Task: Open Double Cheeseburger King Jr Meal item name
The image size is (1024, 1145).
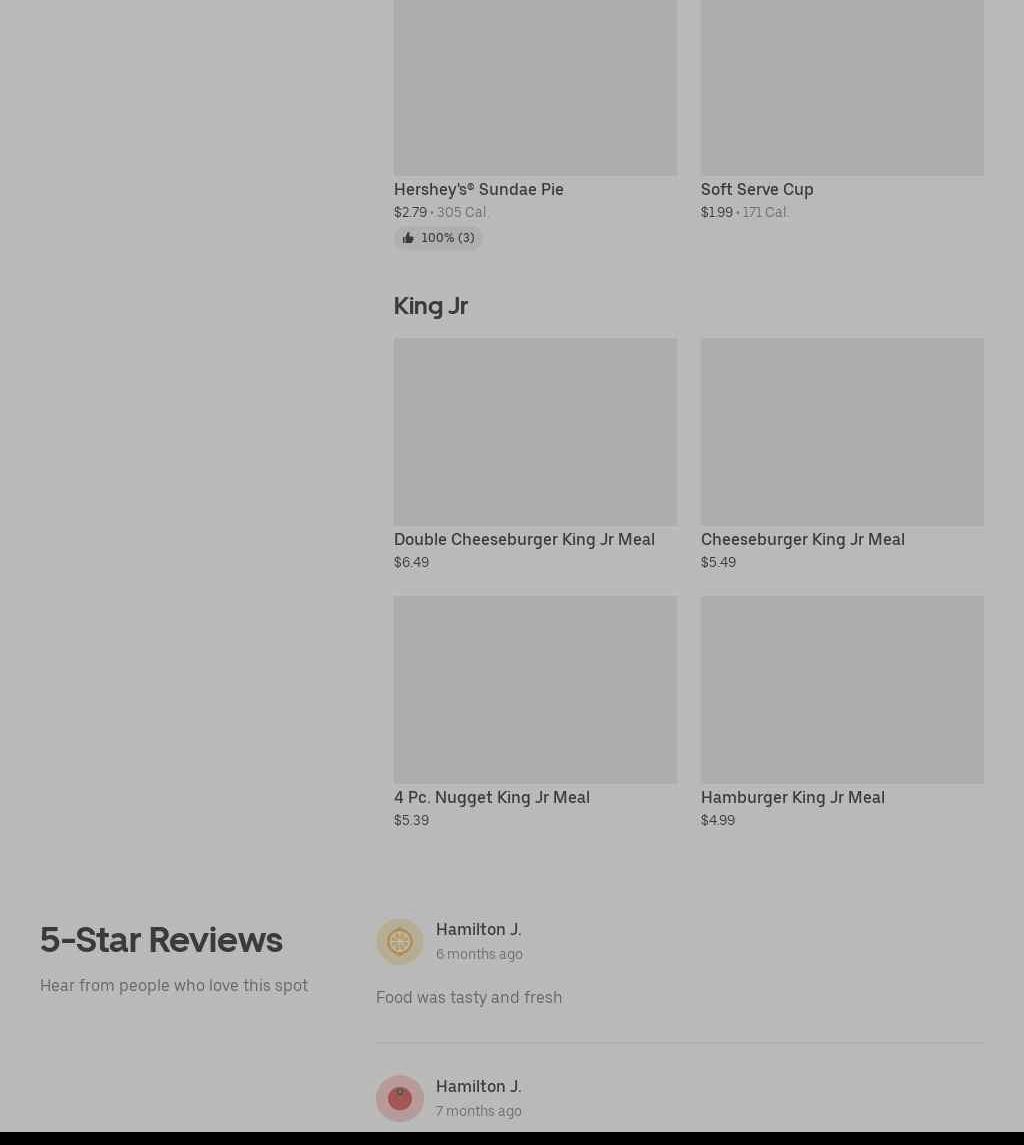Action: [x=524, y=540]
